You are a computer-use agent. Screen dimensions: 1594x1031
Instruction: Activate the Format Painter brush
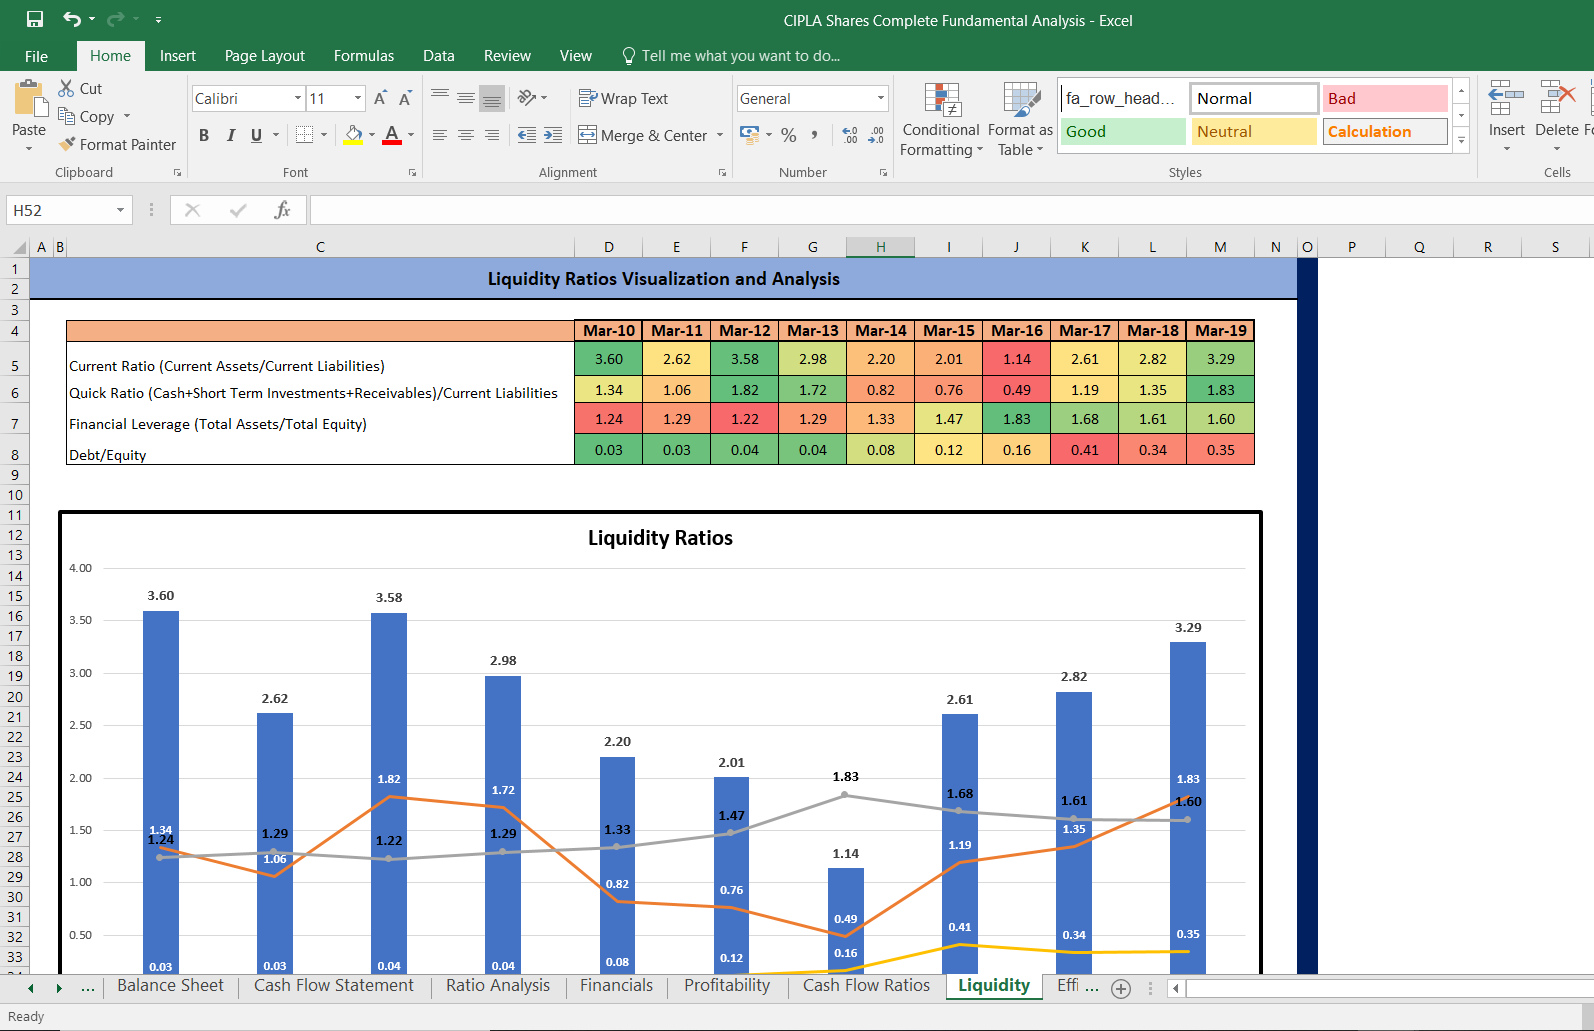(x=117, y=144)
